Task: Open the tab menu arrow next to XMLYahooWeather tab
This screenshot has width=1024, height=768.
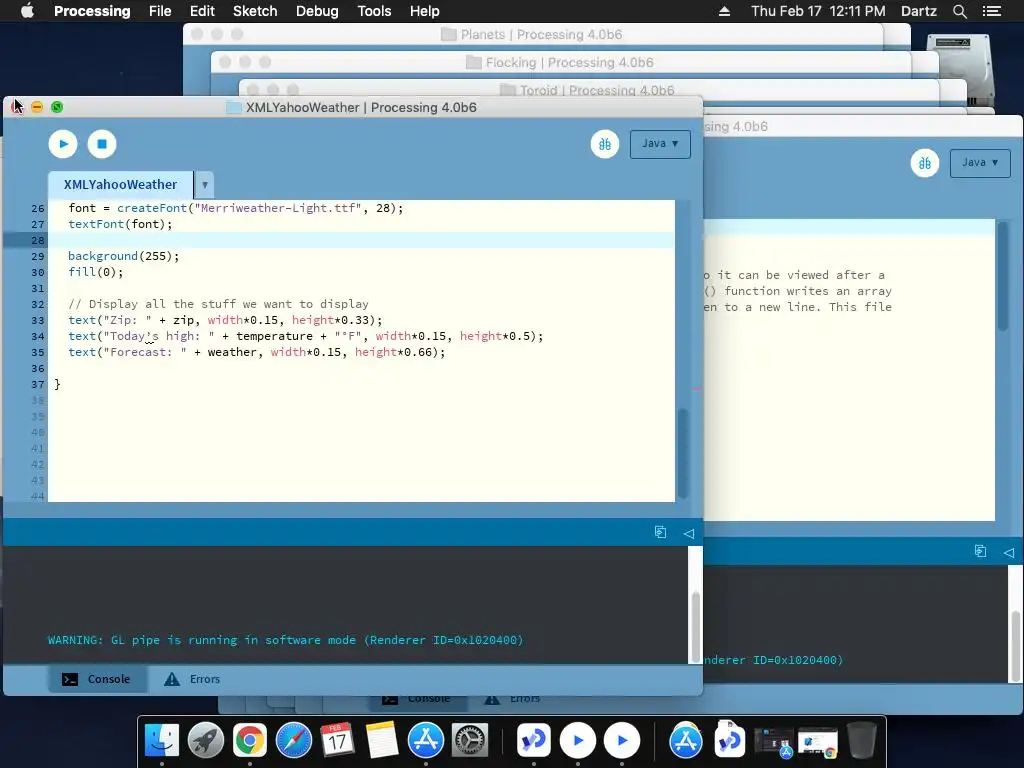Action: tap(204, 185)
